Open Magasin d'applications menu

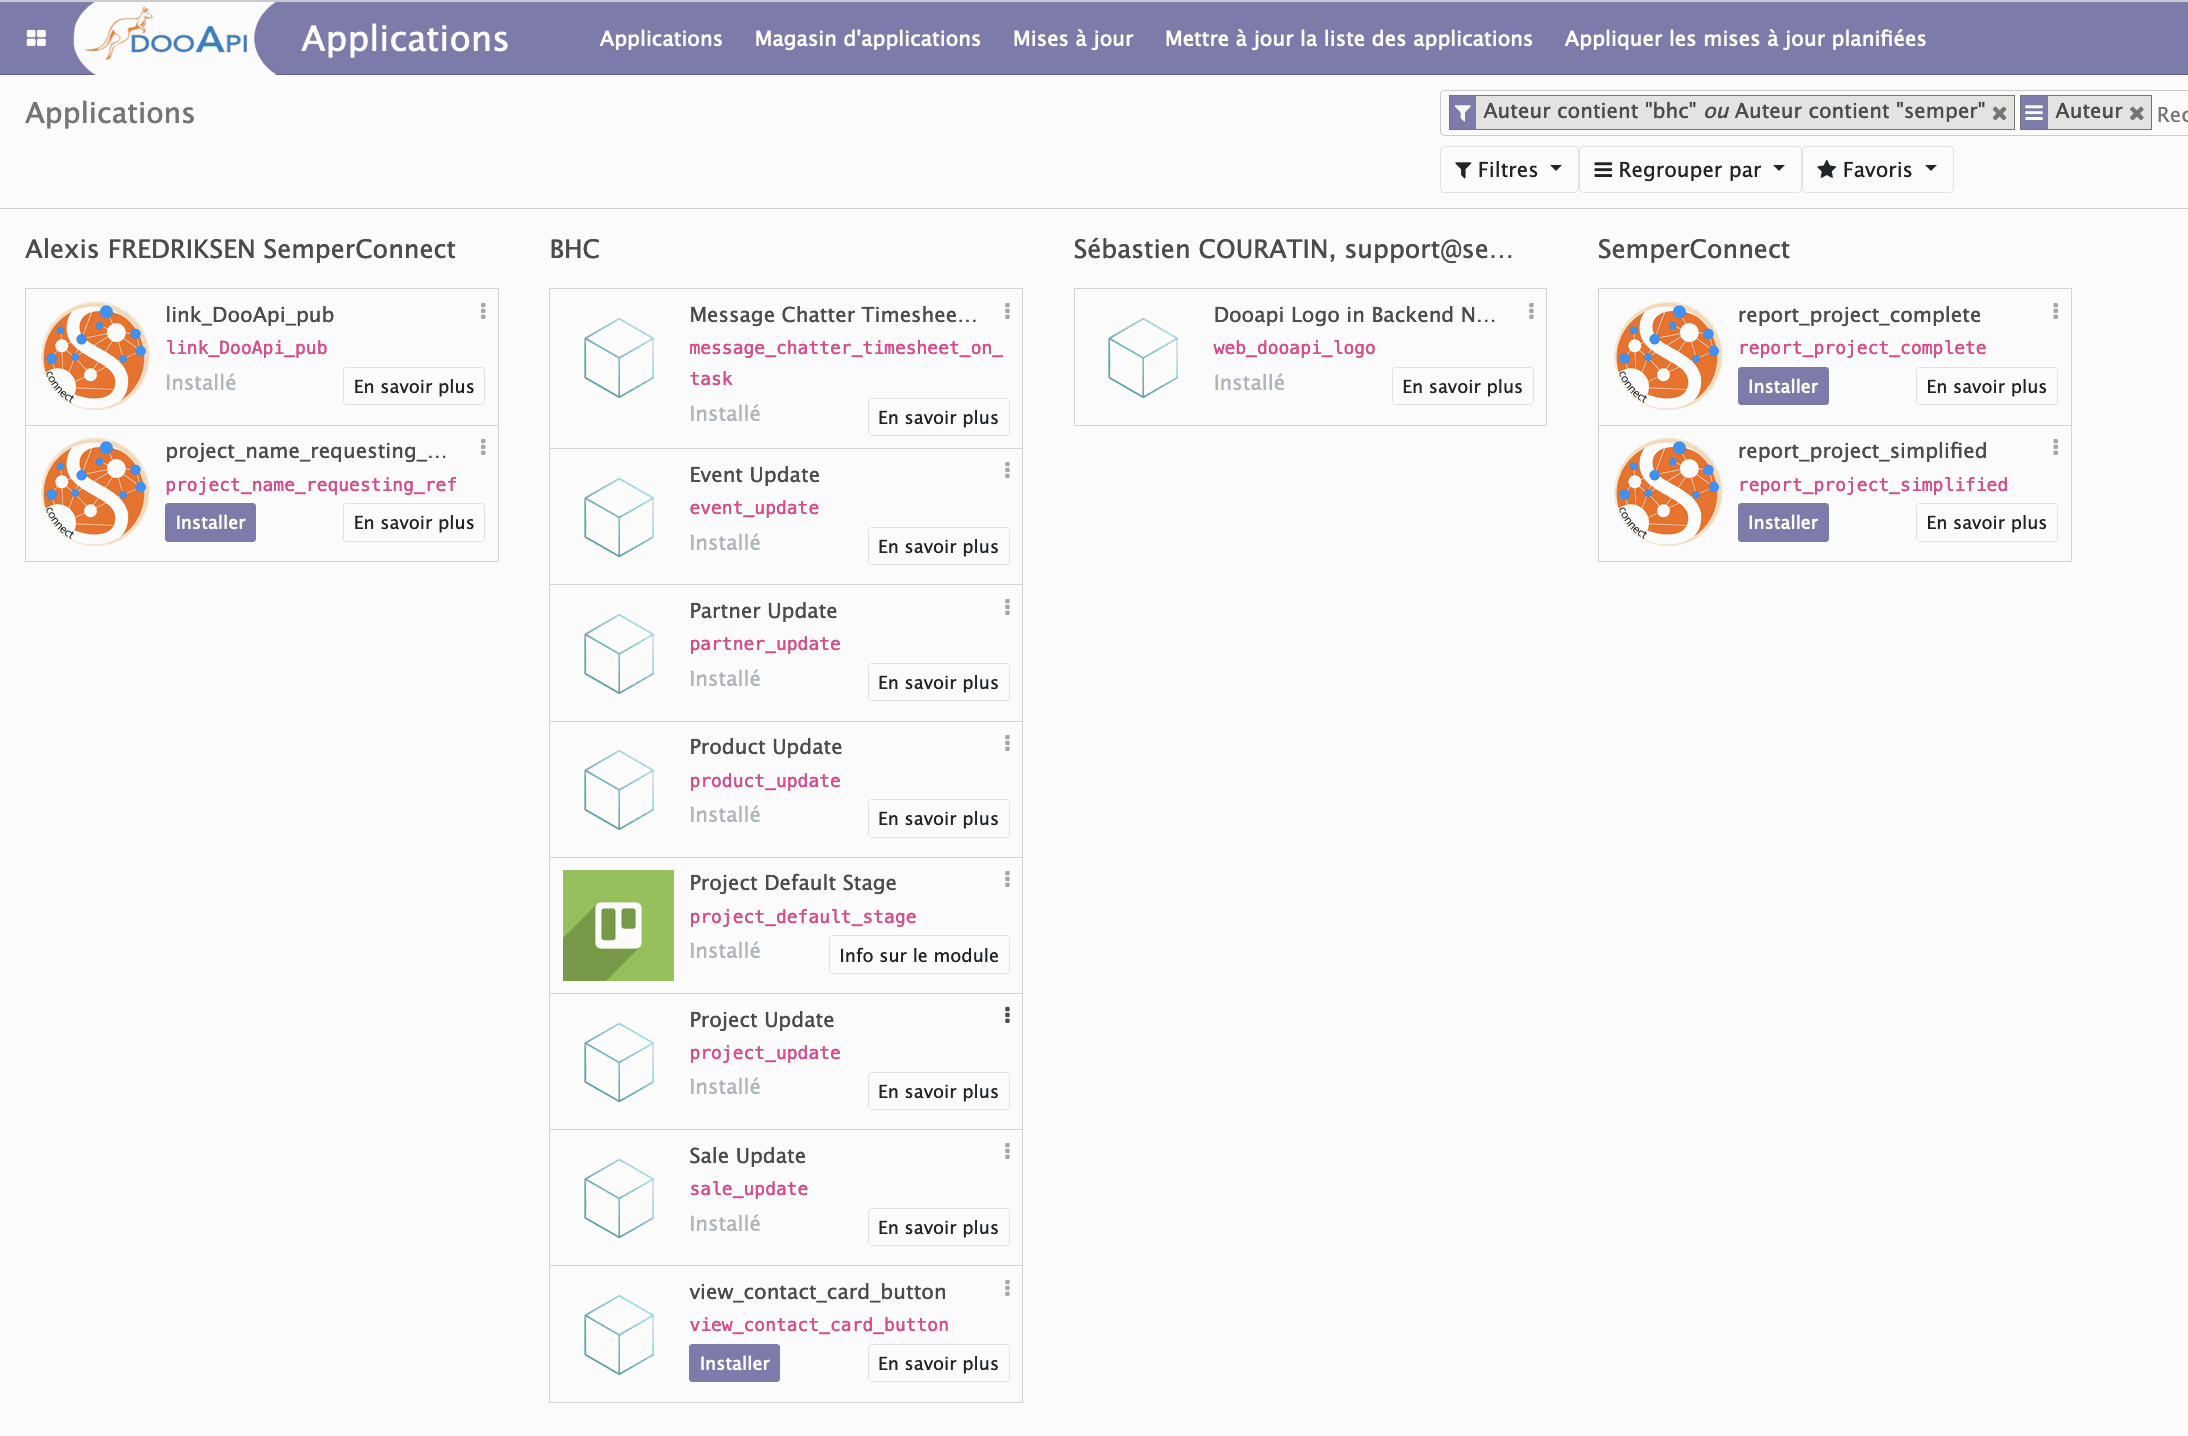(x=868, y=38)
